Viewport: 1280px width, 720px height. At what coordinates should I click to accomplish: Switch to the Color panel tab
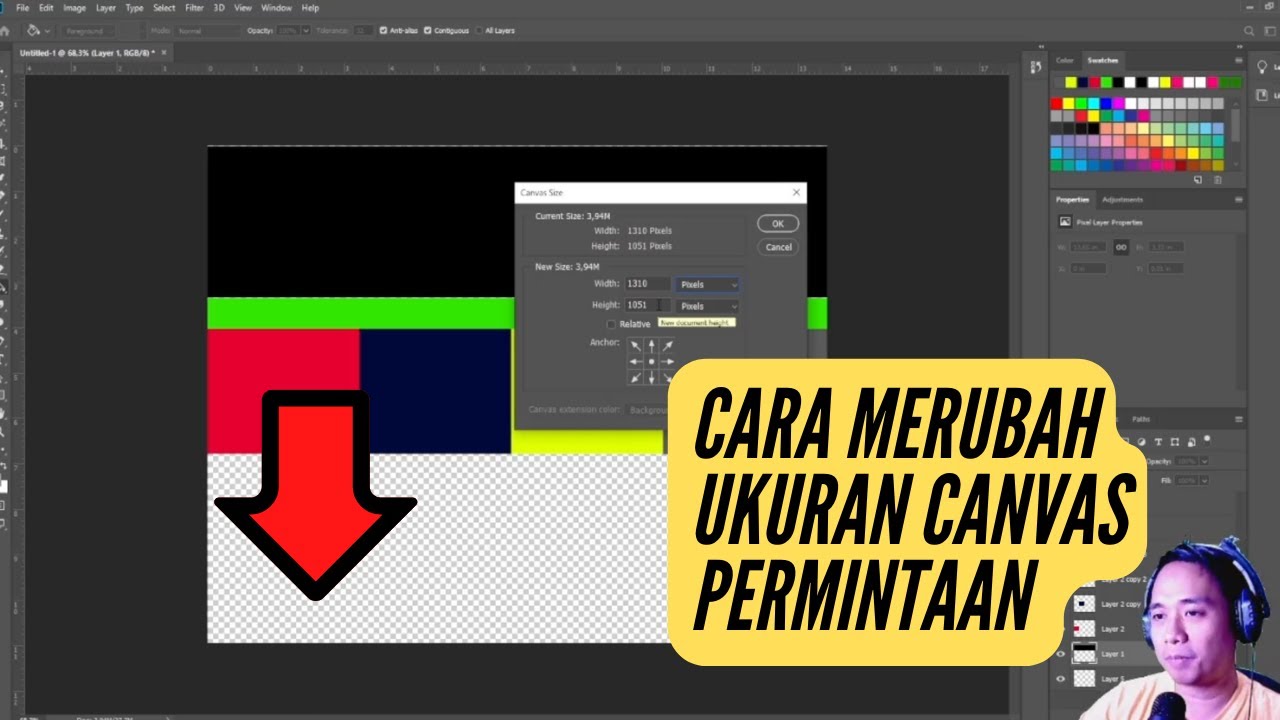point(1065,61)
